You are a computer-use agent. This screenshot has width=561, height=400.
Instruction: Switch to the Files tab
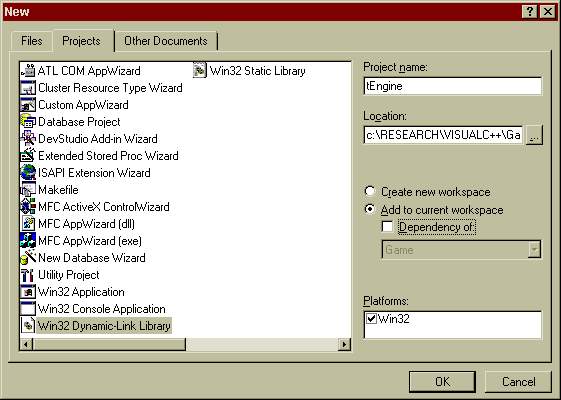32,41
